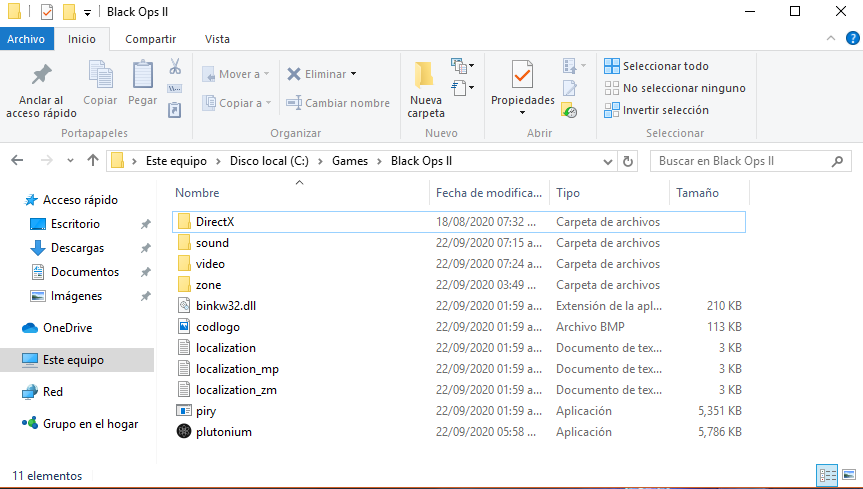This screenshot has height=489, width=863.
Task: Open Eliminar dropdown arrow
Action: 353,74
